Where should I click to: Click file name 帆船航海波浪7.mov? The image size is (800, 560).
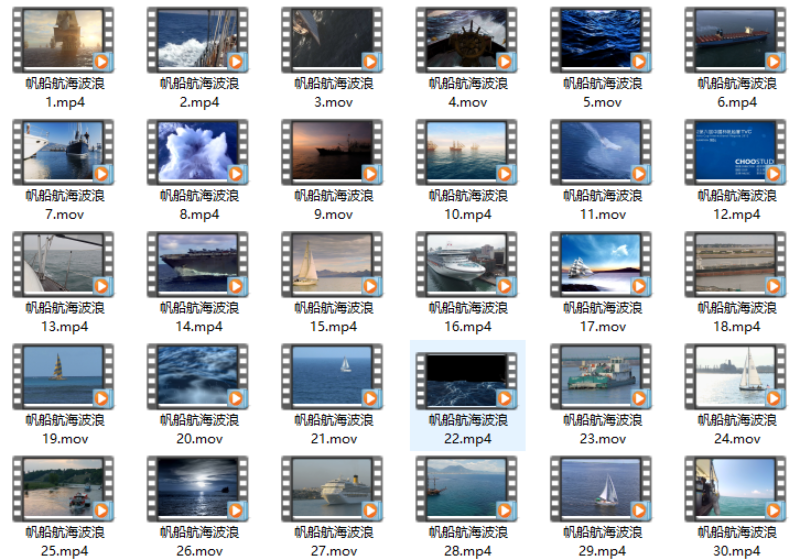pyautogui.click(x=65, y=205)
